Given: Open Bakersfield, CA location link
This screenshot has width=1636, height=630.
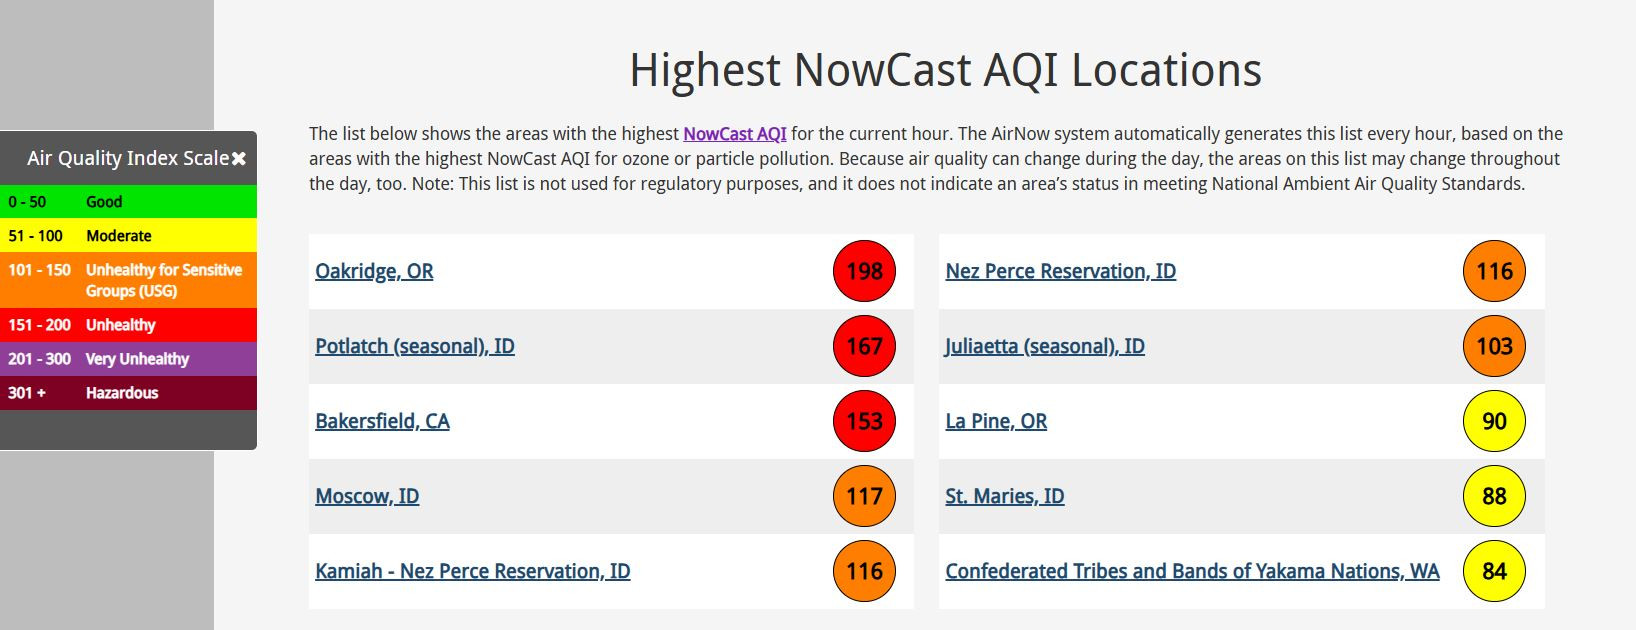Looking at the screenshot, I should coord(382,421).
